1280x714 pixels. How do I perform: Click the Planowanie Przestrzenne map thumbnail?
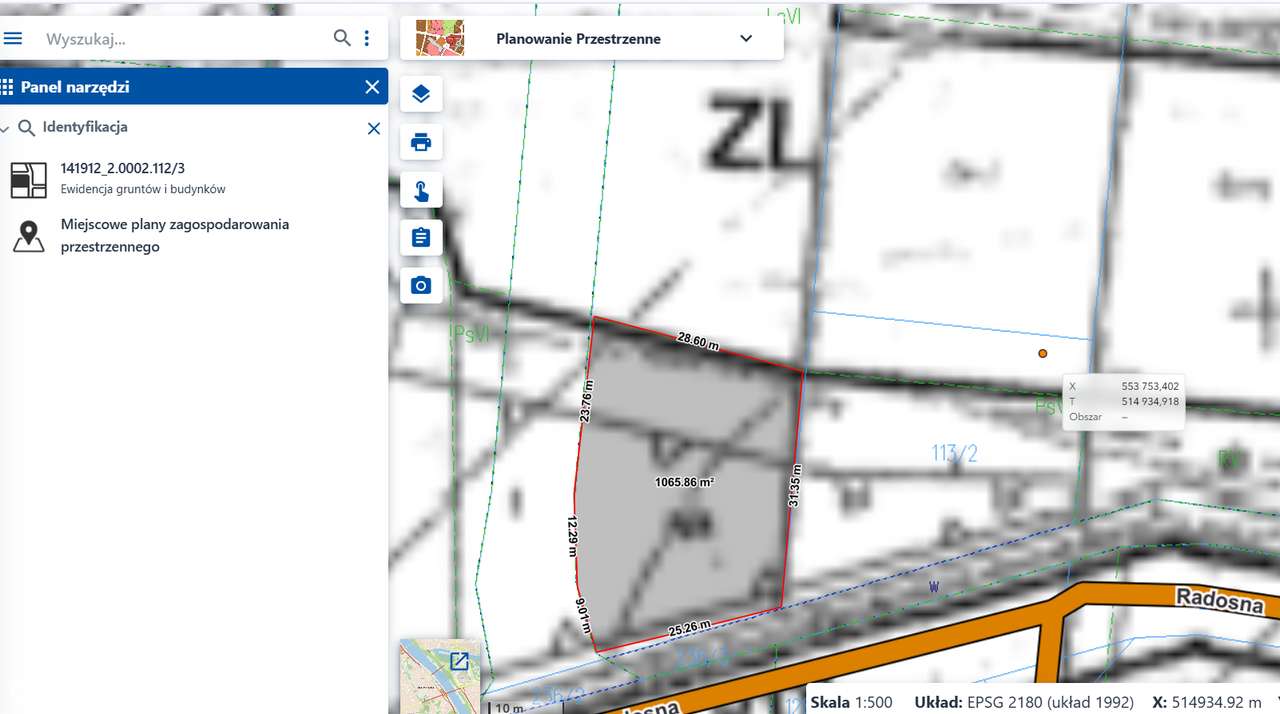(x=440, y=39)
